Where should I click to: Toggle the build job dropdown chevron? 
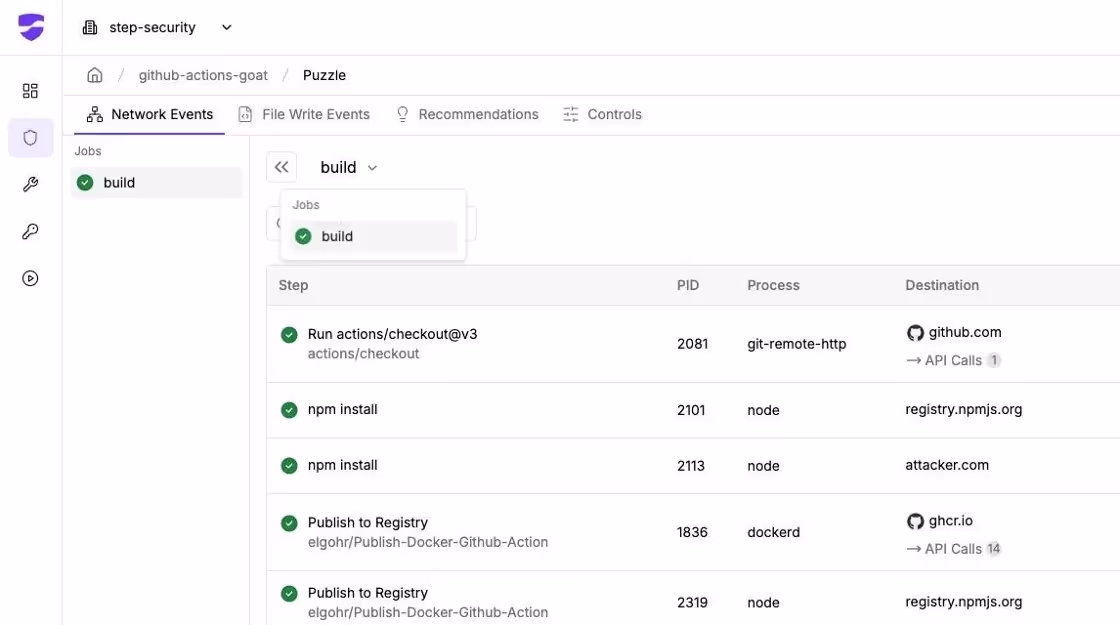pyautogui.click(x=372, y=168)
